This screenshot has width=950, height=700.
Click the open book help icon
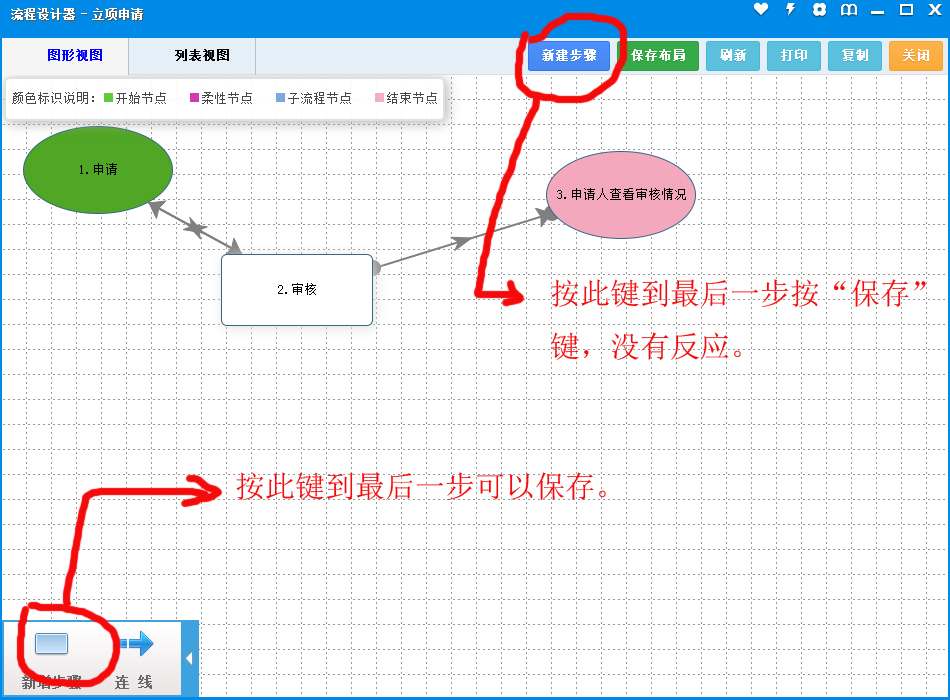848,10
